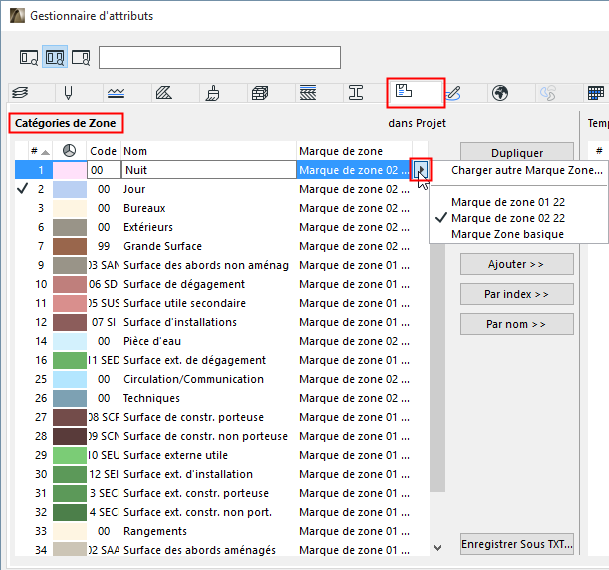Click index number 1 of the selected row
Screen dimensions: 609x570
click(x=41, y=170)
